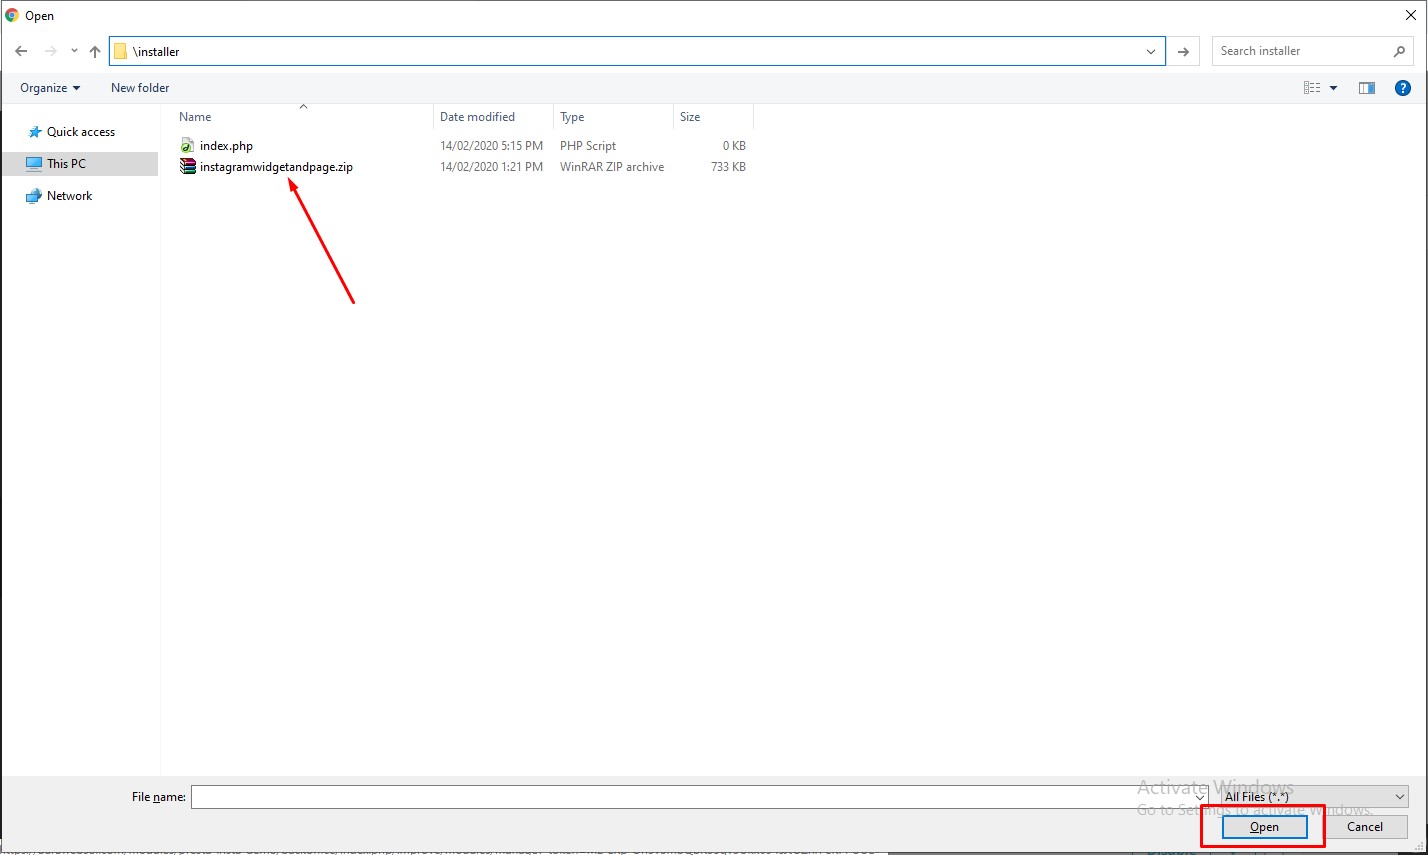The width and height of the screenshot is (1428, 855).
Task: Expand the All Files type dropdown
Action: coord(1314,797)
